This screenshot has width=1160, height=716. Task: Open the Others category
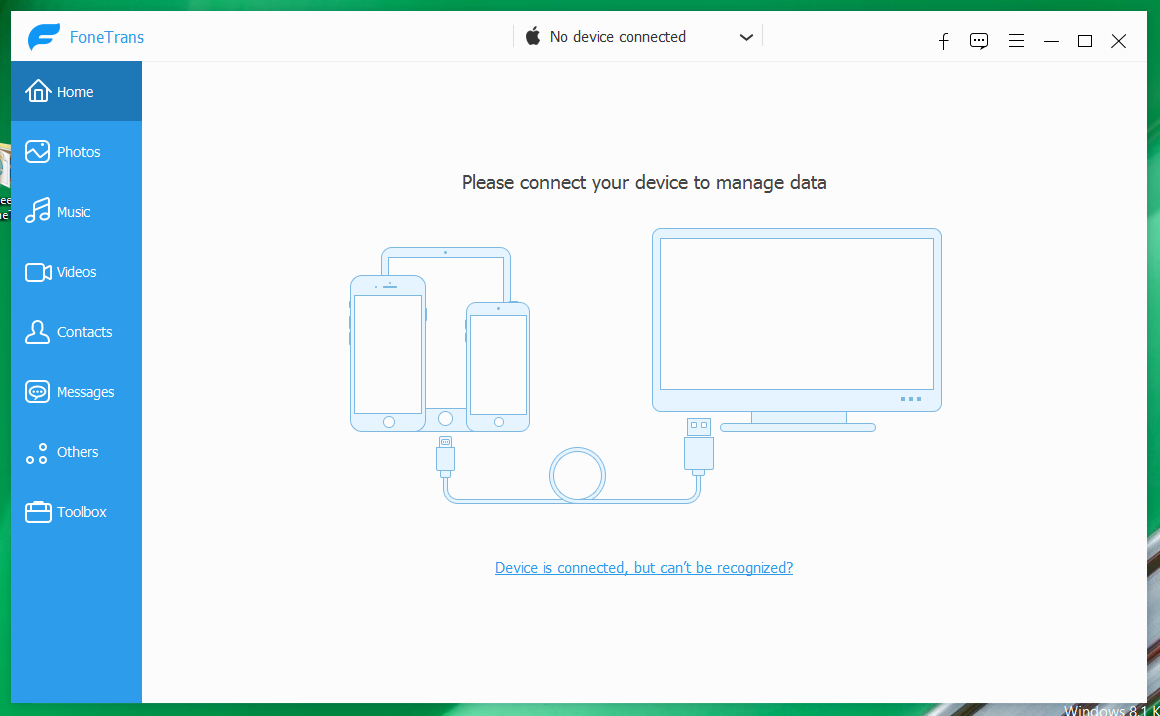point(76,452)
